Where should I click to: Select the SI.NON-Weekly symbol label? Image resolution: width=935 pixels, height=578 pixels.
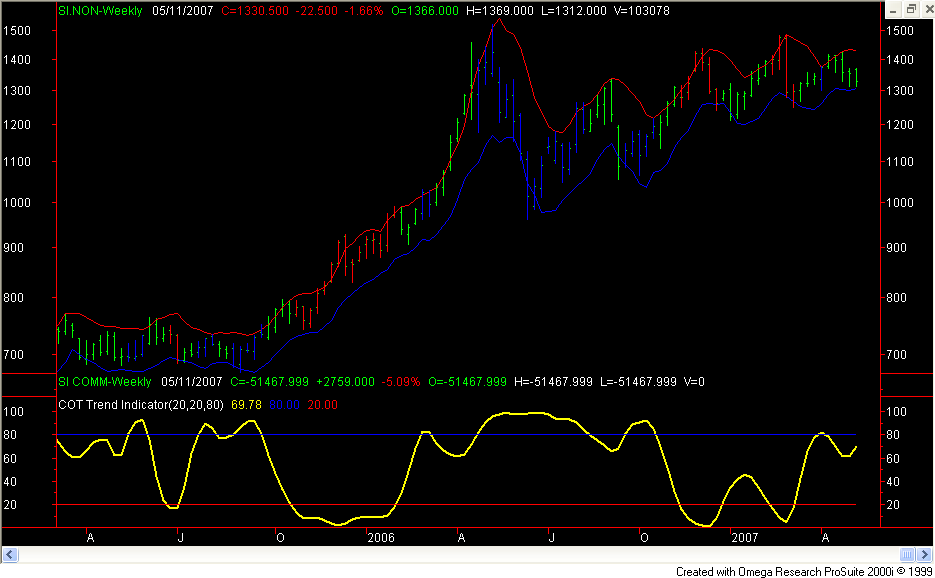[100, 11]
